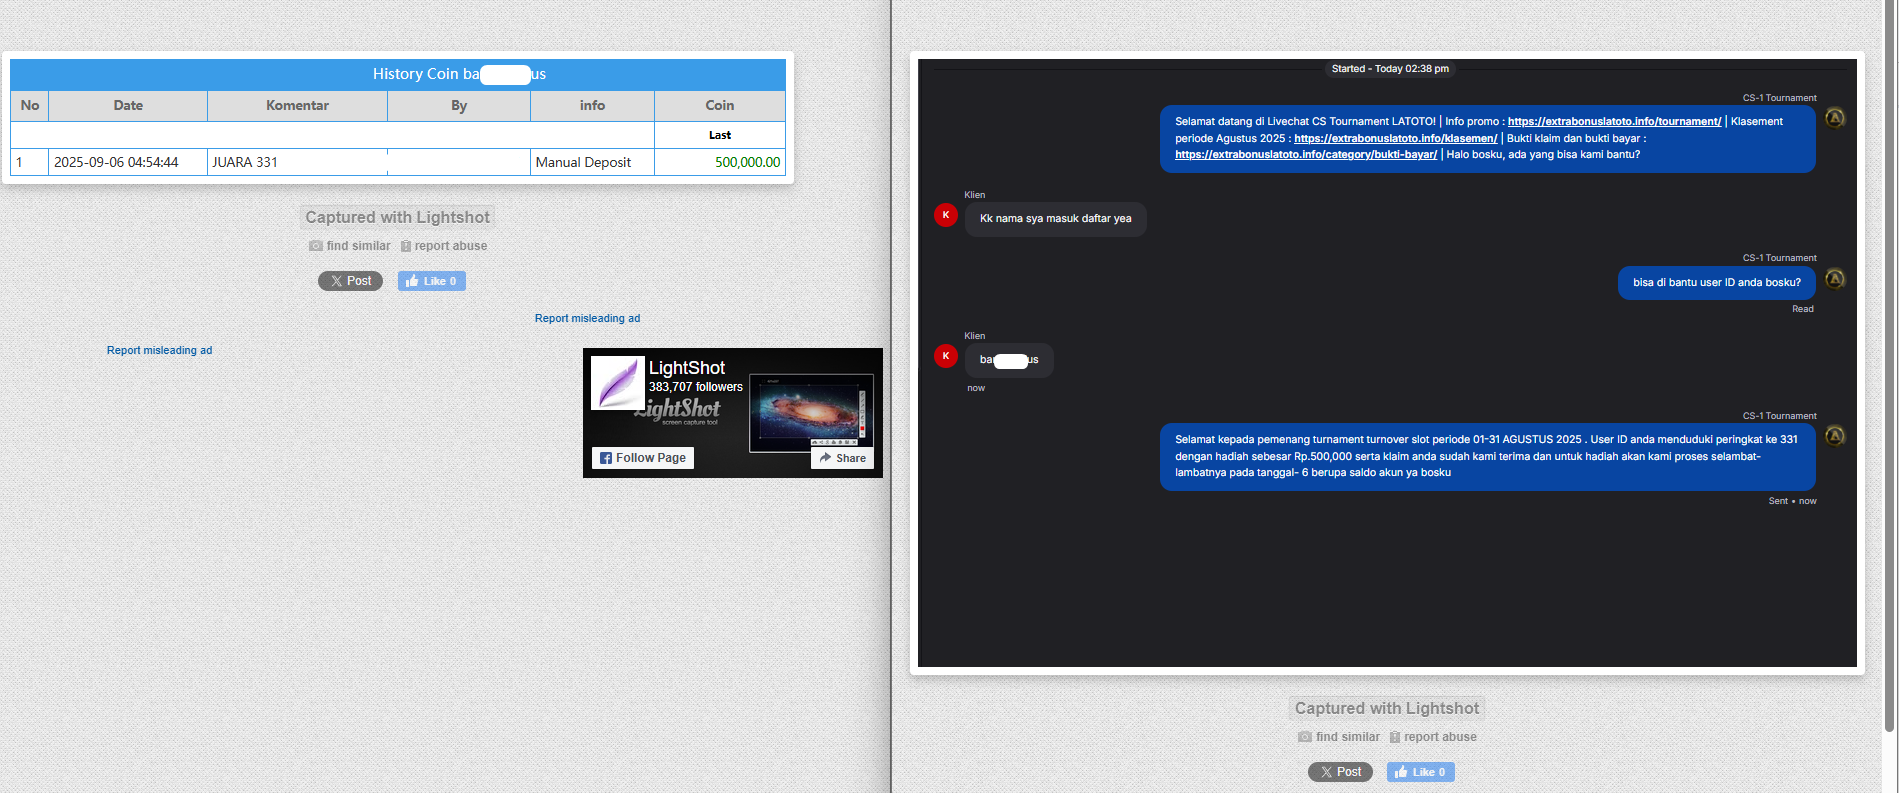Click Facebook Like button in right pane

(1421, 772)
